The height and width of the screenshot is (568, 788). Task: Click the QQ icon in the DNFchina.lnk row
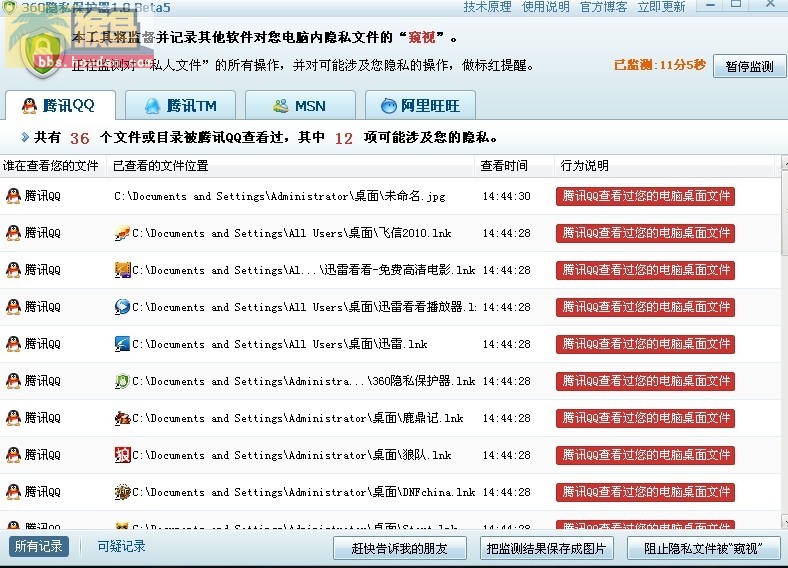pyautogui.click(x=13, y=492)
